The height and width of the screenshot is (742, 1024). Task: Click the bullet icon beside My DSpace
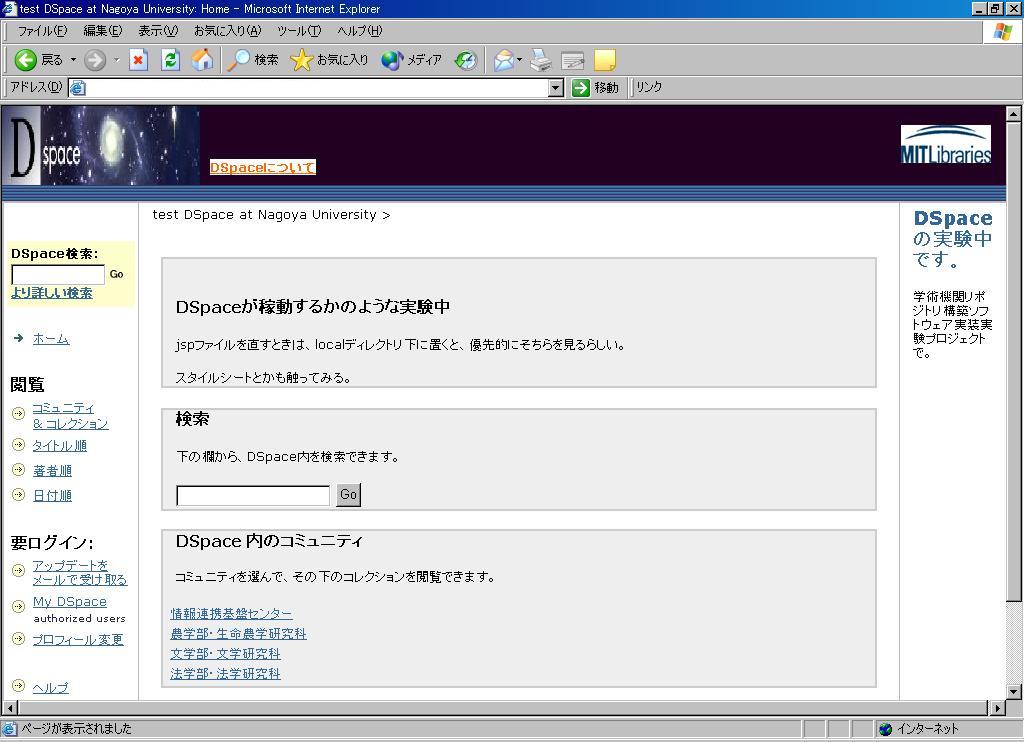pos(18,607)
